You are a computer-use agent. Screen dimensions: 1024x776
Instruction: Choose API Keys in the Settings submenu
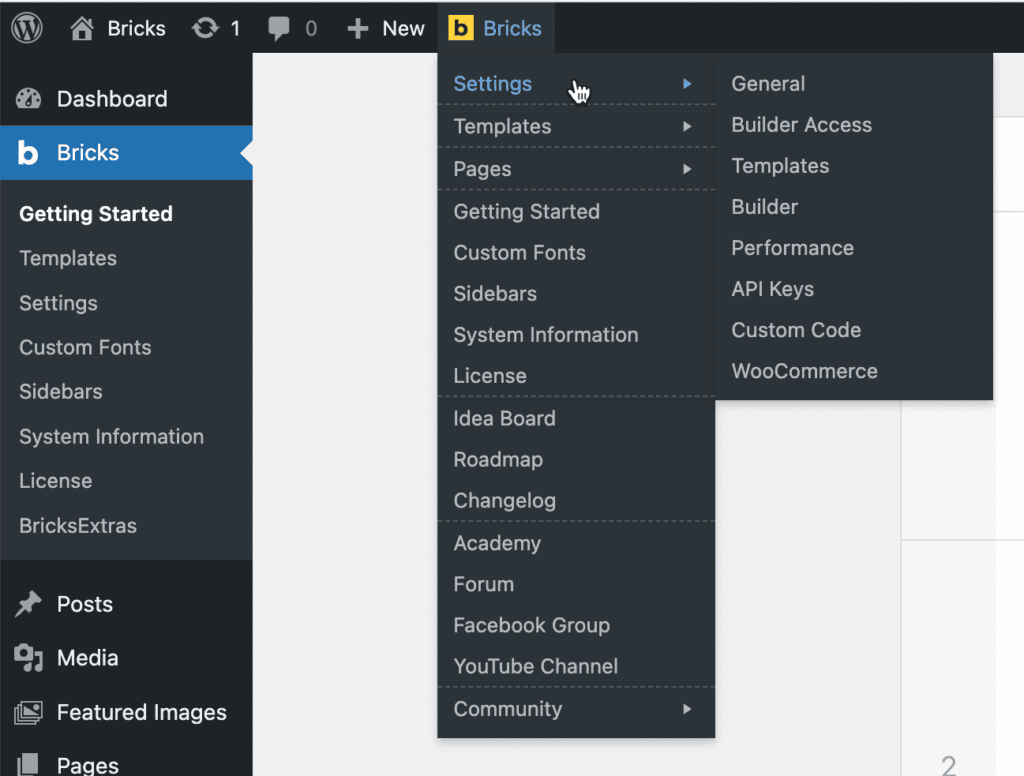coord(772,289)
